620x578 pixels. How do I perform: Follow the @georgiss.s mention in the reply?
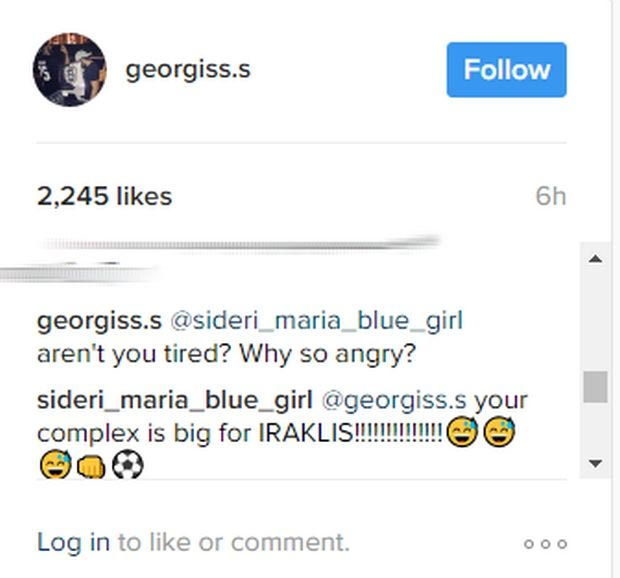click(x=393, y=400)
